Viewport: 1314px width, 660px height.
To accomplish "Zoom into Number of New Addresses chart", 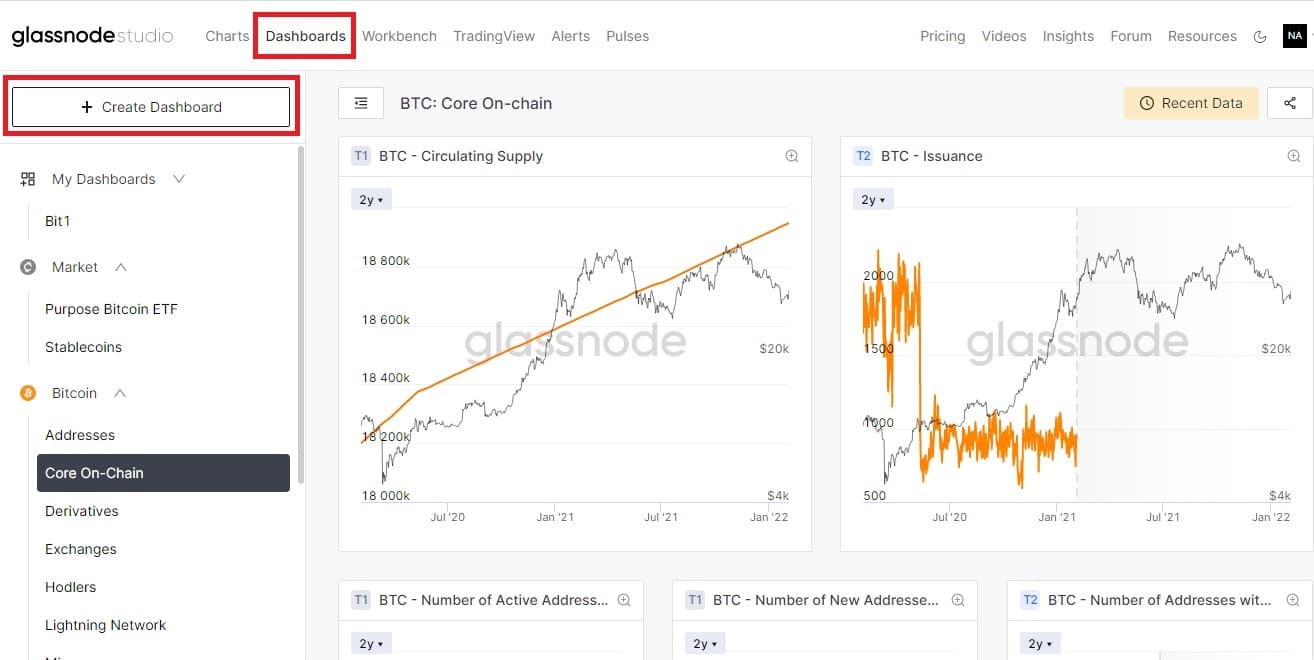I will point(958,600).
